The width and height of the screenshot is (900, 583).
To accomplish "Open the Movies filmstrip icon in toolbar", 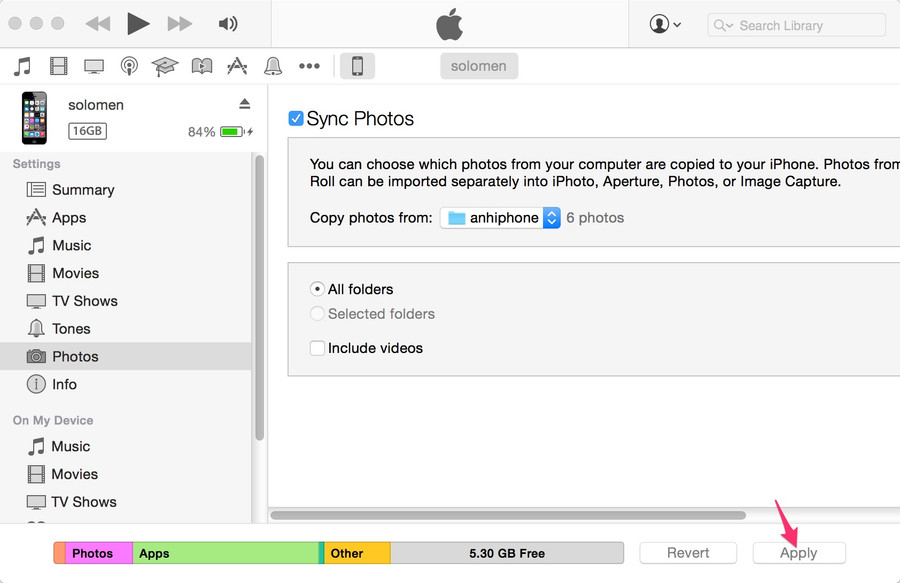I will click(59, 66).
